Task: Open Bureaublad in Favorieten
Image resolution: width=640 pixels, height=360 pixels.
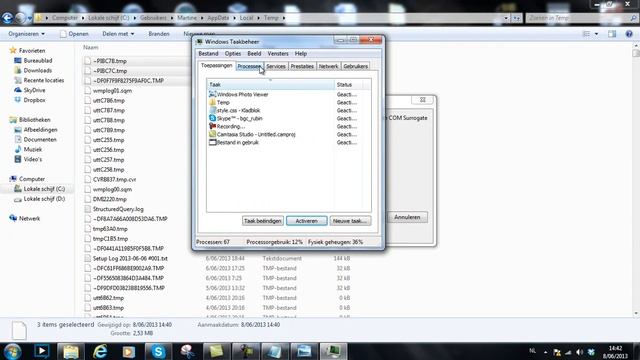Action: point(33,60)
